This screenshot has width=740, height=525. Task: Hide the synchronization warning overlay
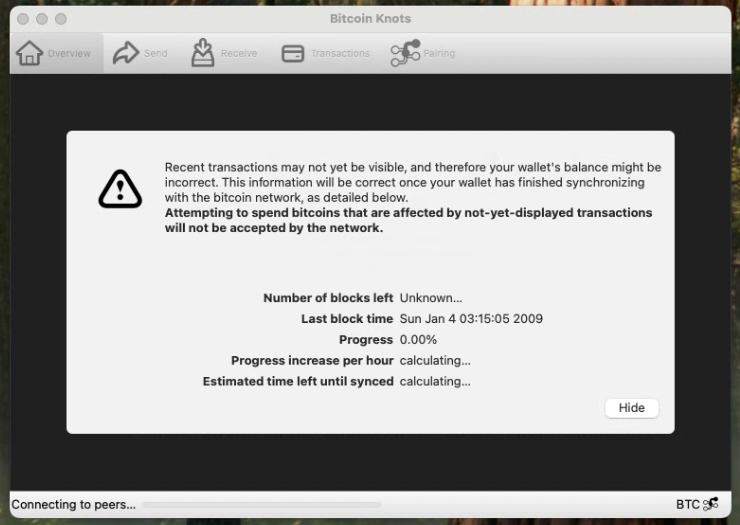pyautogui.click(x=631, y=408)
